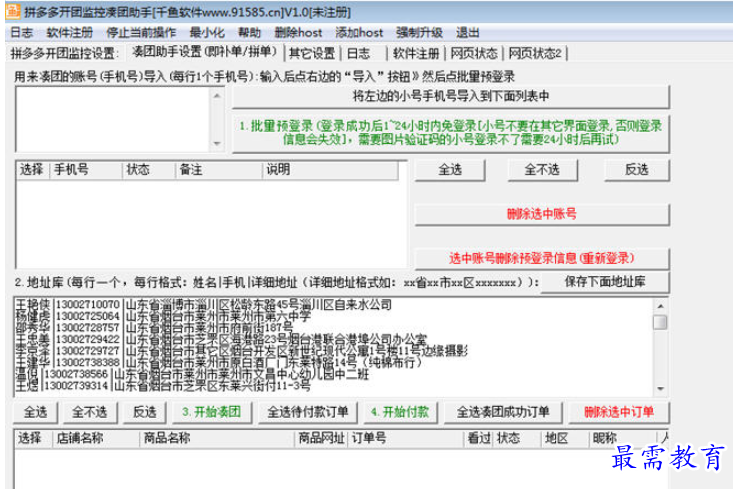
Task: Click 店铺名称 column header
Action: tap(96, 439)
